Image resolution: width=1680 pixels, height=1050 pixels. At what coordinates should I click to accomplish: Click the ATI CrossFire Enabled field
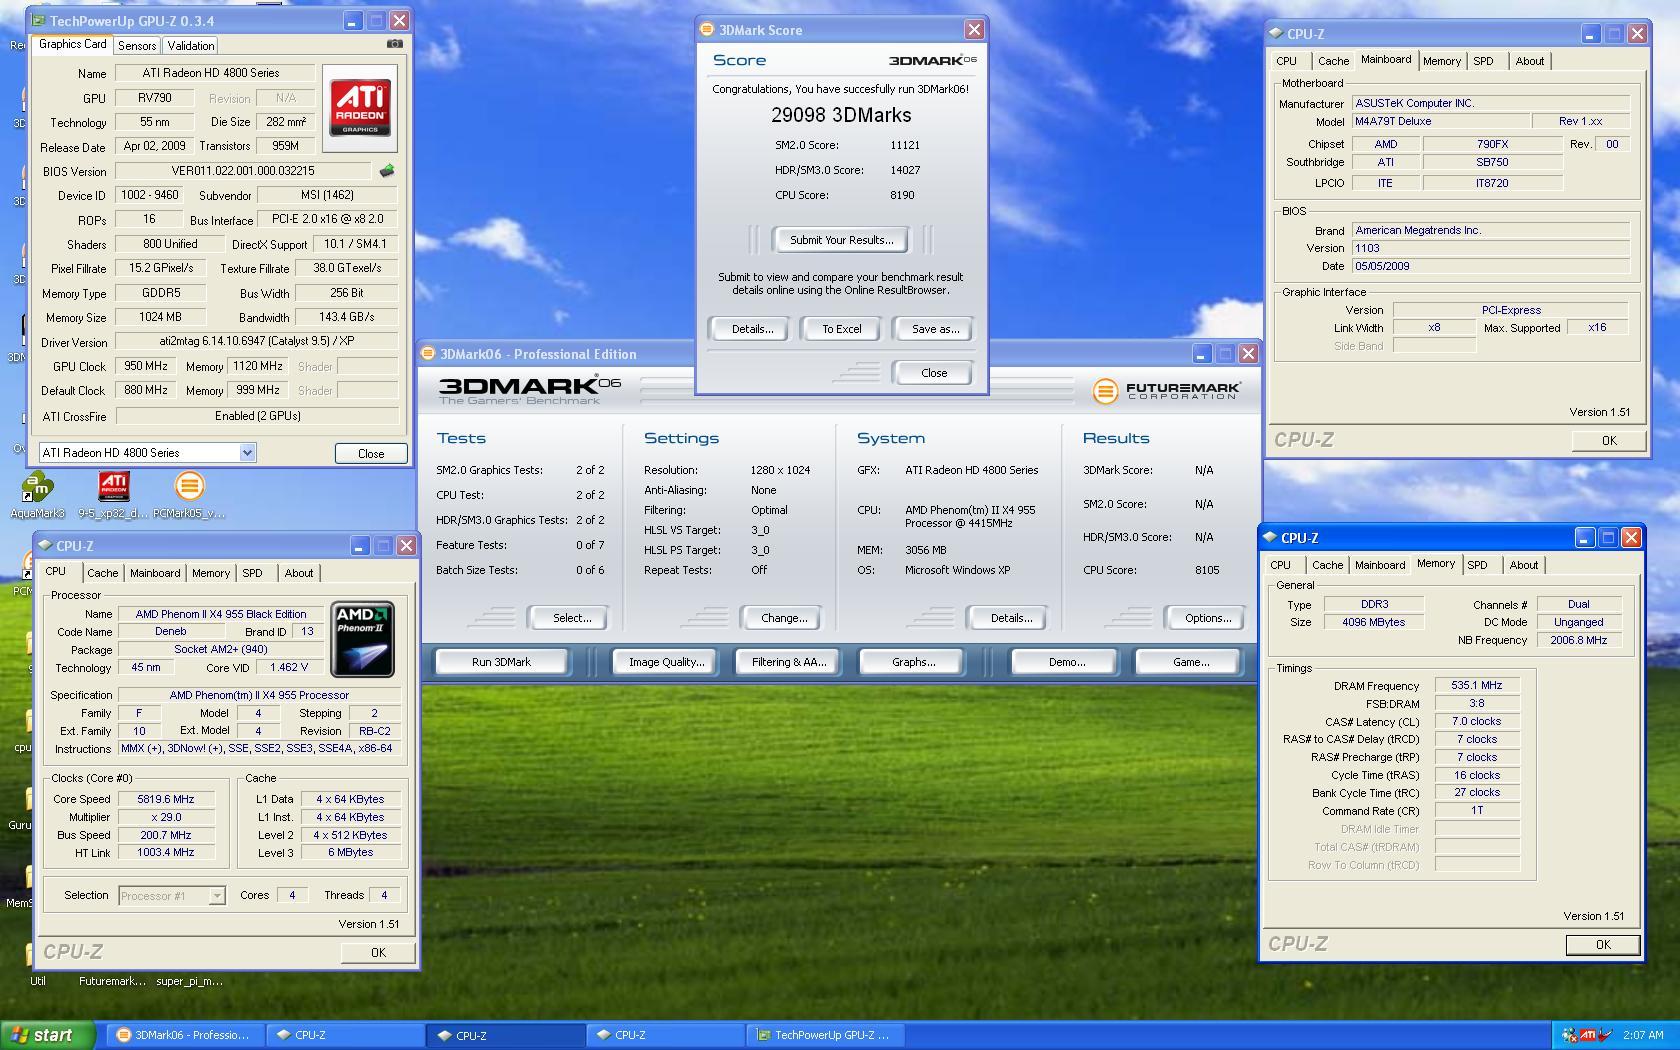click(x=257, y=416)
